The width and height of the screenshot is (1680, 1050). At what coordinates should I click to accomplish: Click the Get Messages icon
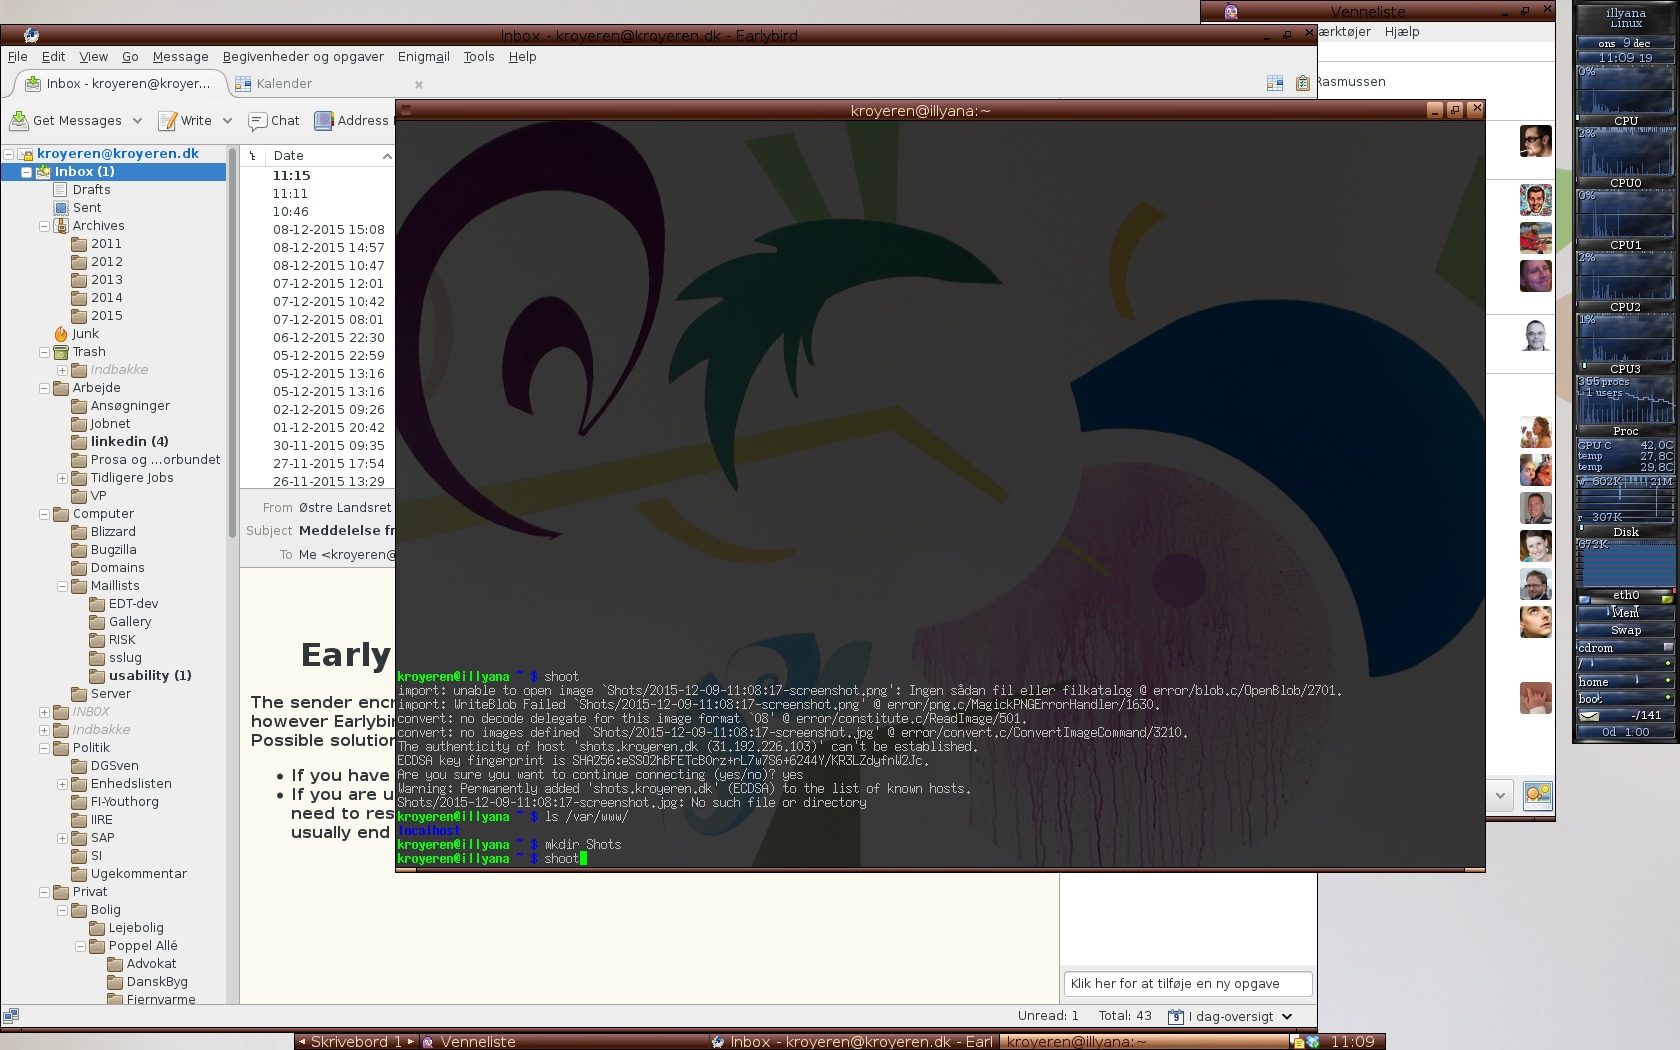click(x=18, y=121)
